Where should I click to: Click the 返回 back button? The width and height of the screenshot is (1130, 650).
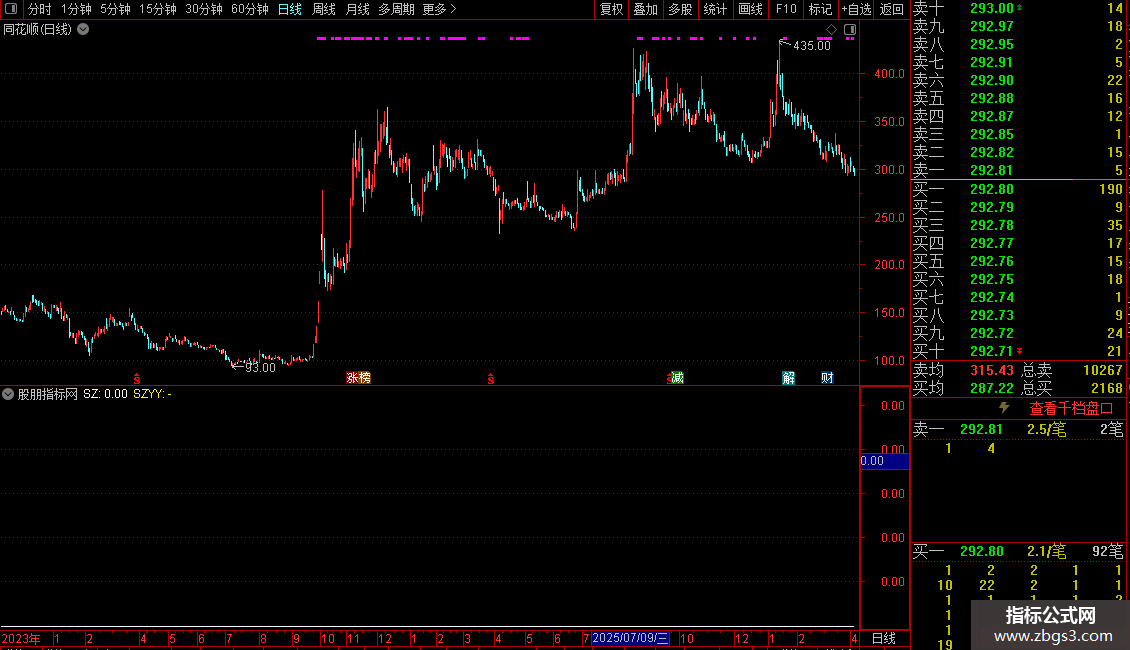tap(891, 9)
